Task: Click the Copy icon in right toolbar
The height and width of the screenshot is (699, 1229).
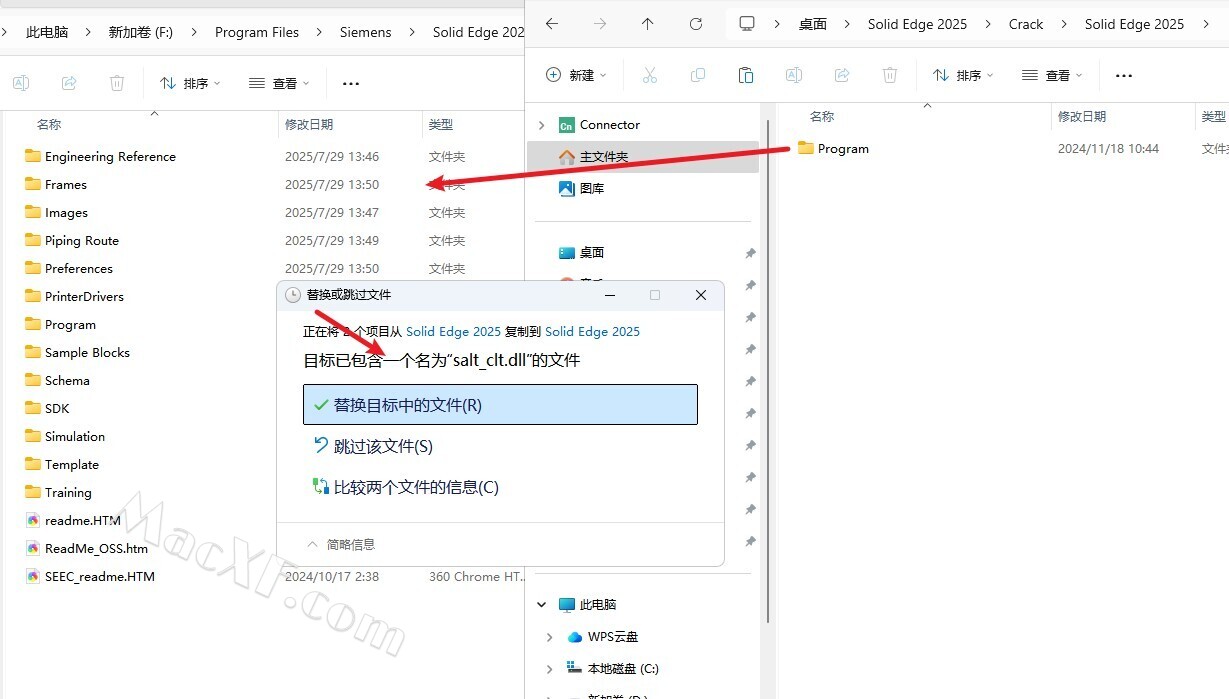Action: coord(698,75)
